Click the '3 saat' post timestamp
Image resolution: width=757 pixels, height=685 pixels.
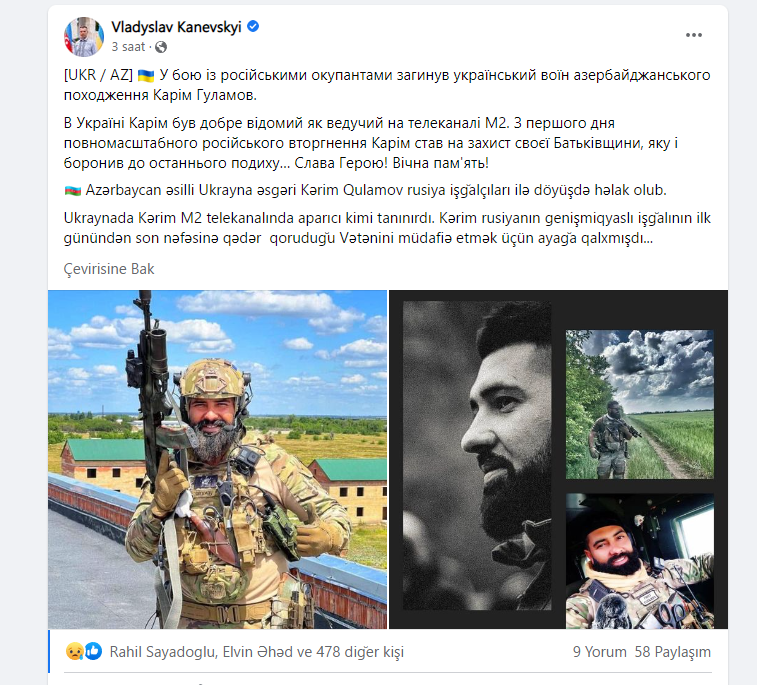tap(128, 47)
